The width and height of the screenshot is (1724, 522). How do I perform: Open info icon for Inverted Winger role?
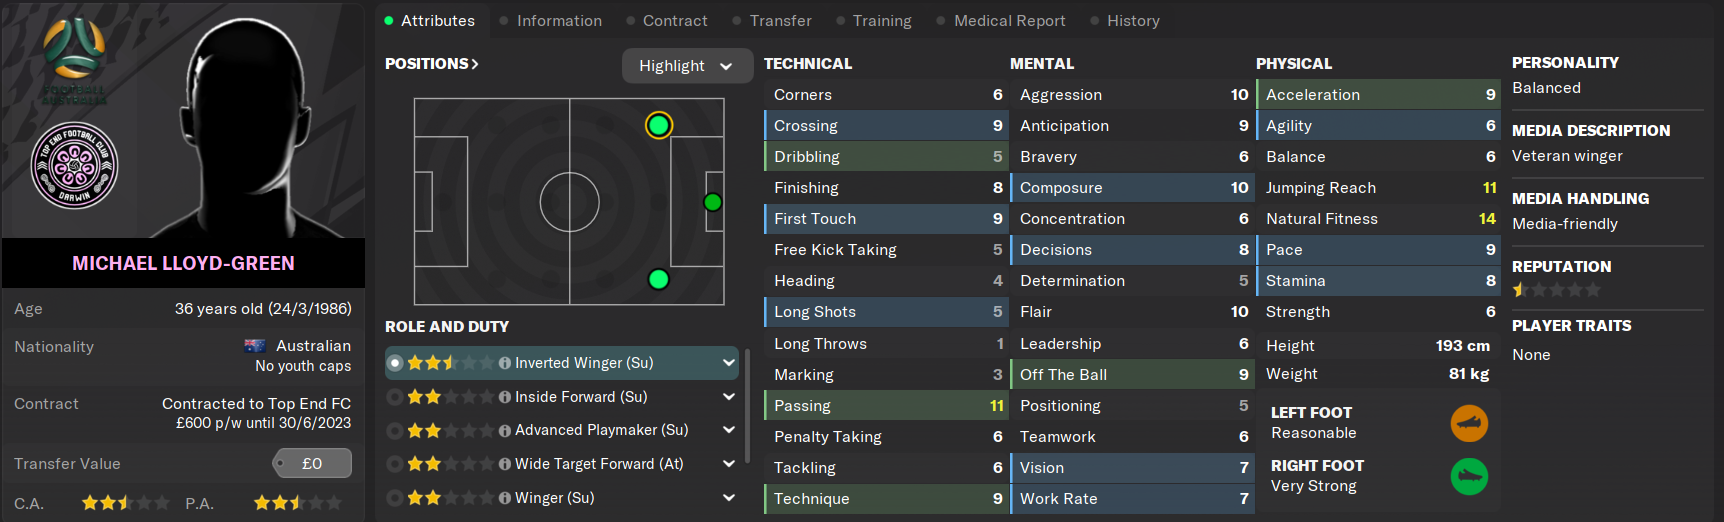click(505, 363)
